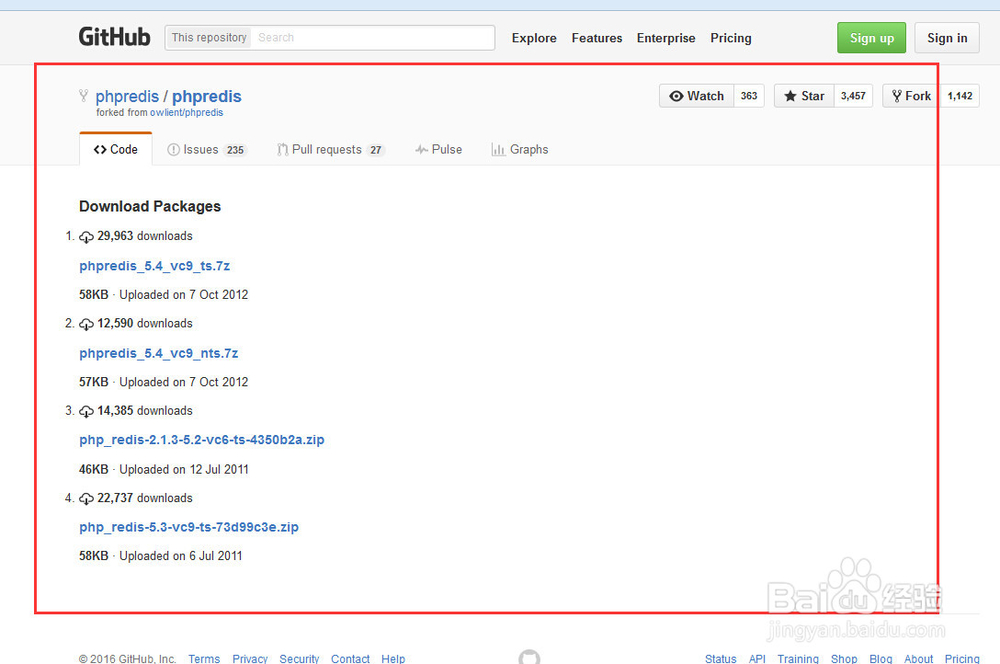Click download cloud icon for 14,385 downloads
The height and width of the screenshot is (664, 1000).
tap(86, 411)
